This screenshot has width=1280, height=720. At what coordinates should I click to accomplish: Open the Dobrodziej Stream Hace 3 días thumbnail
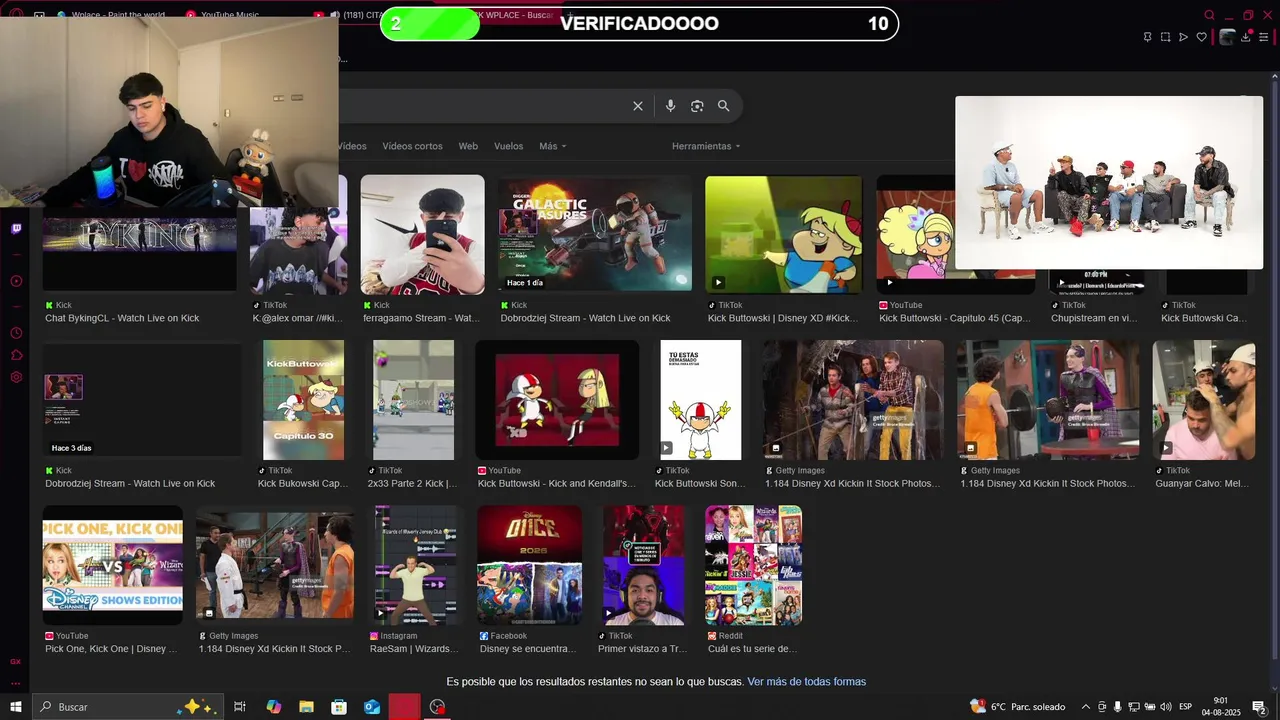(x=141, y=400)
